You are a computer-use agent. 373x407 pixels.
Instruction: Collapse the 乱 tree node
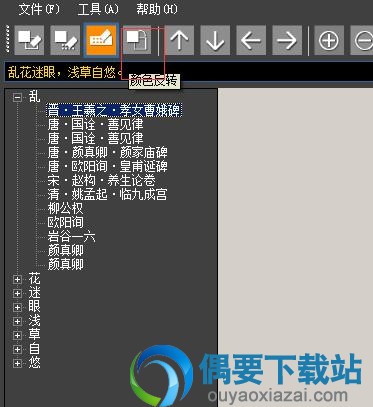tap(17, 97)
